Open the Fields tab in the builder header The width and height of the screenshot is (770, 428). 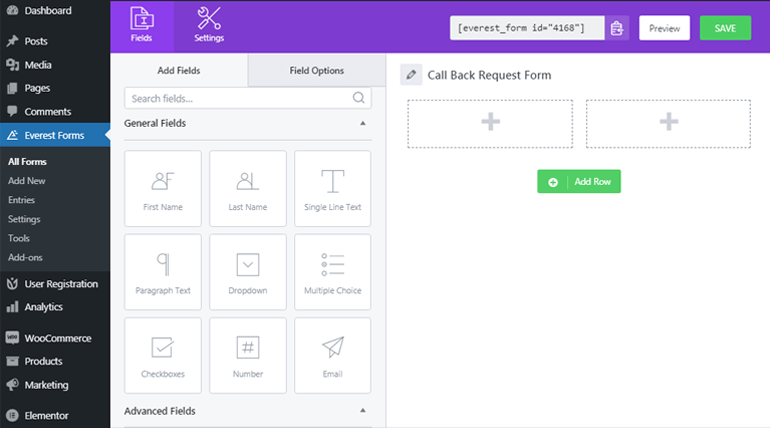point(142,27)
